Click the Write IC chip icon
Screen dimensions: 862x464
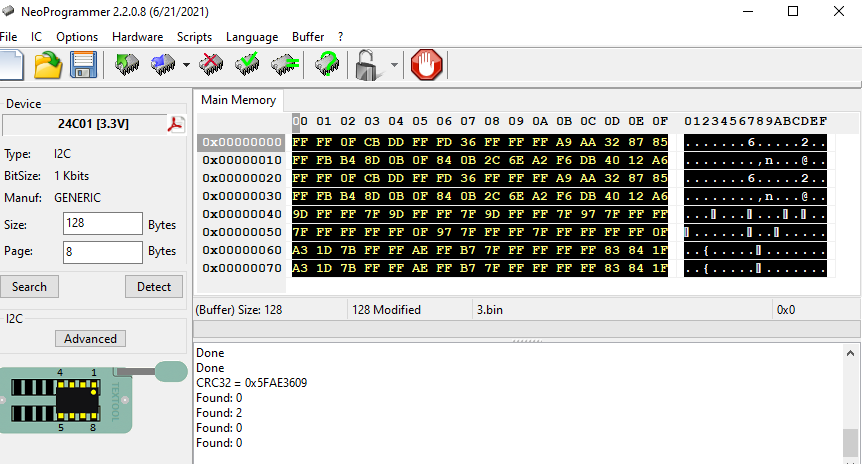[162, 66]
